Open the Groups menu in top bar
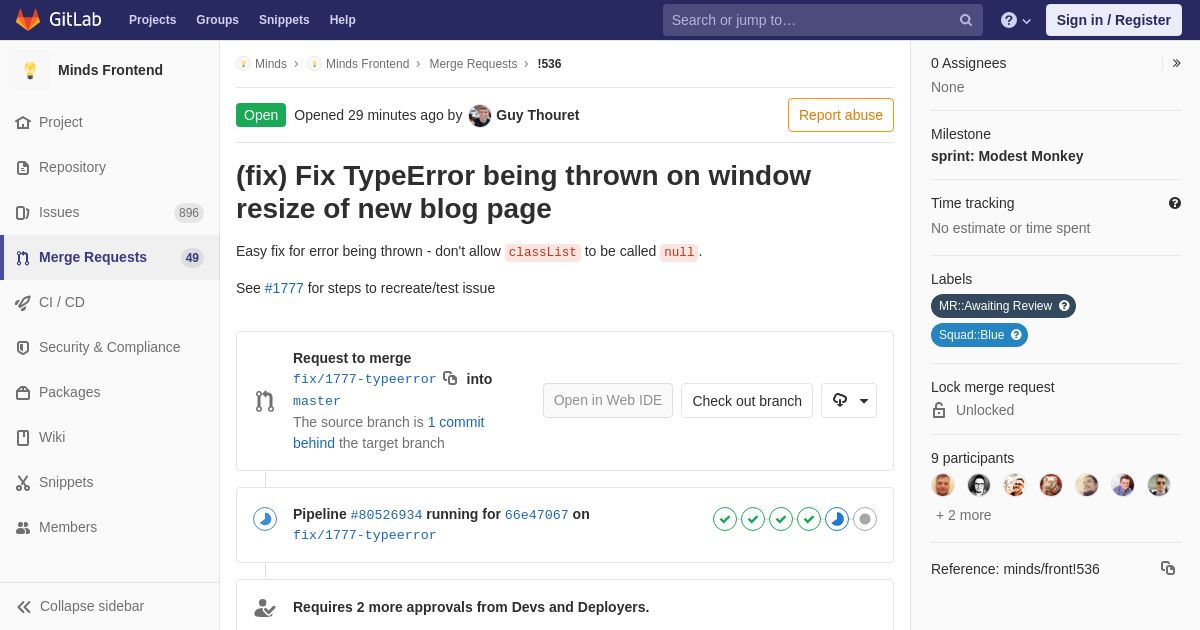 [217, 20]
